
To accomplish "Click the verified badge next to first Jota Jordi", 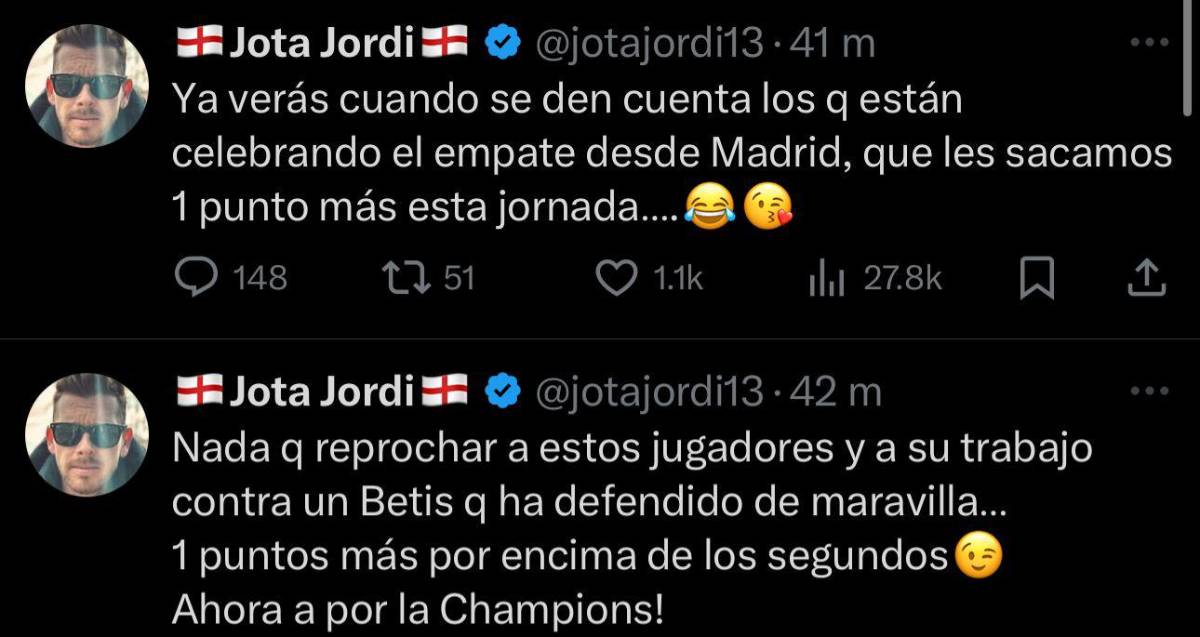I will (497, 41).
